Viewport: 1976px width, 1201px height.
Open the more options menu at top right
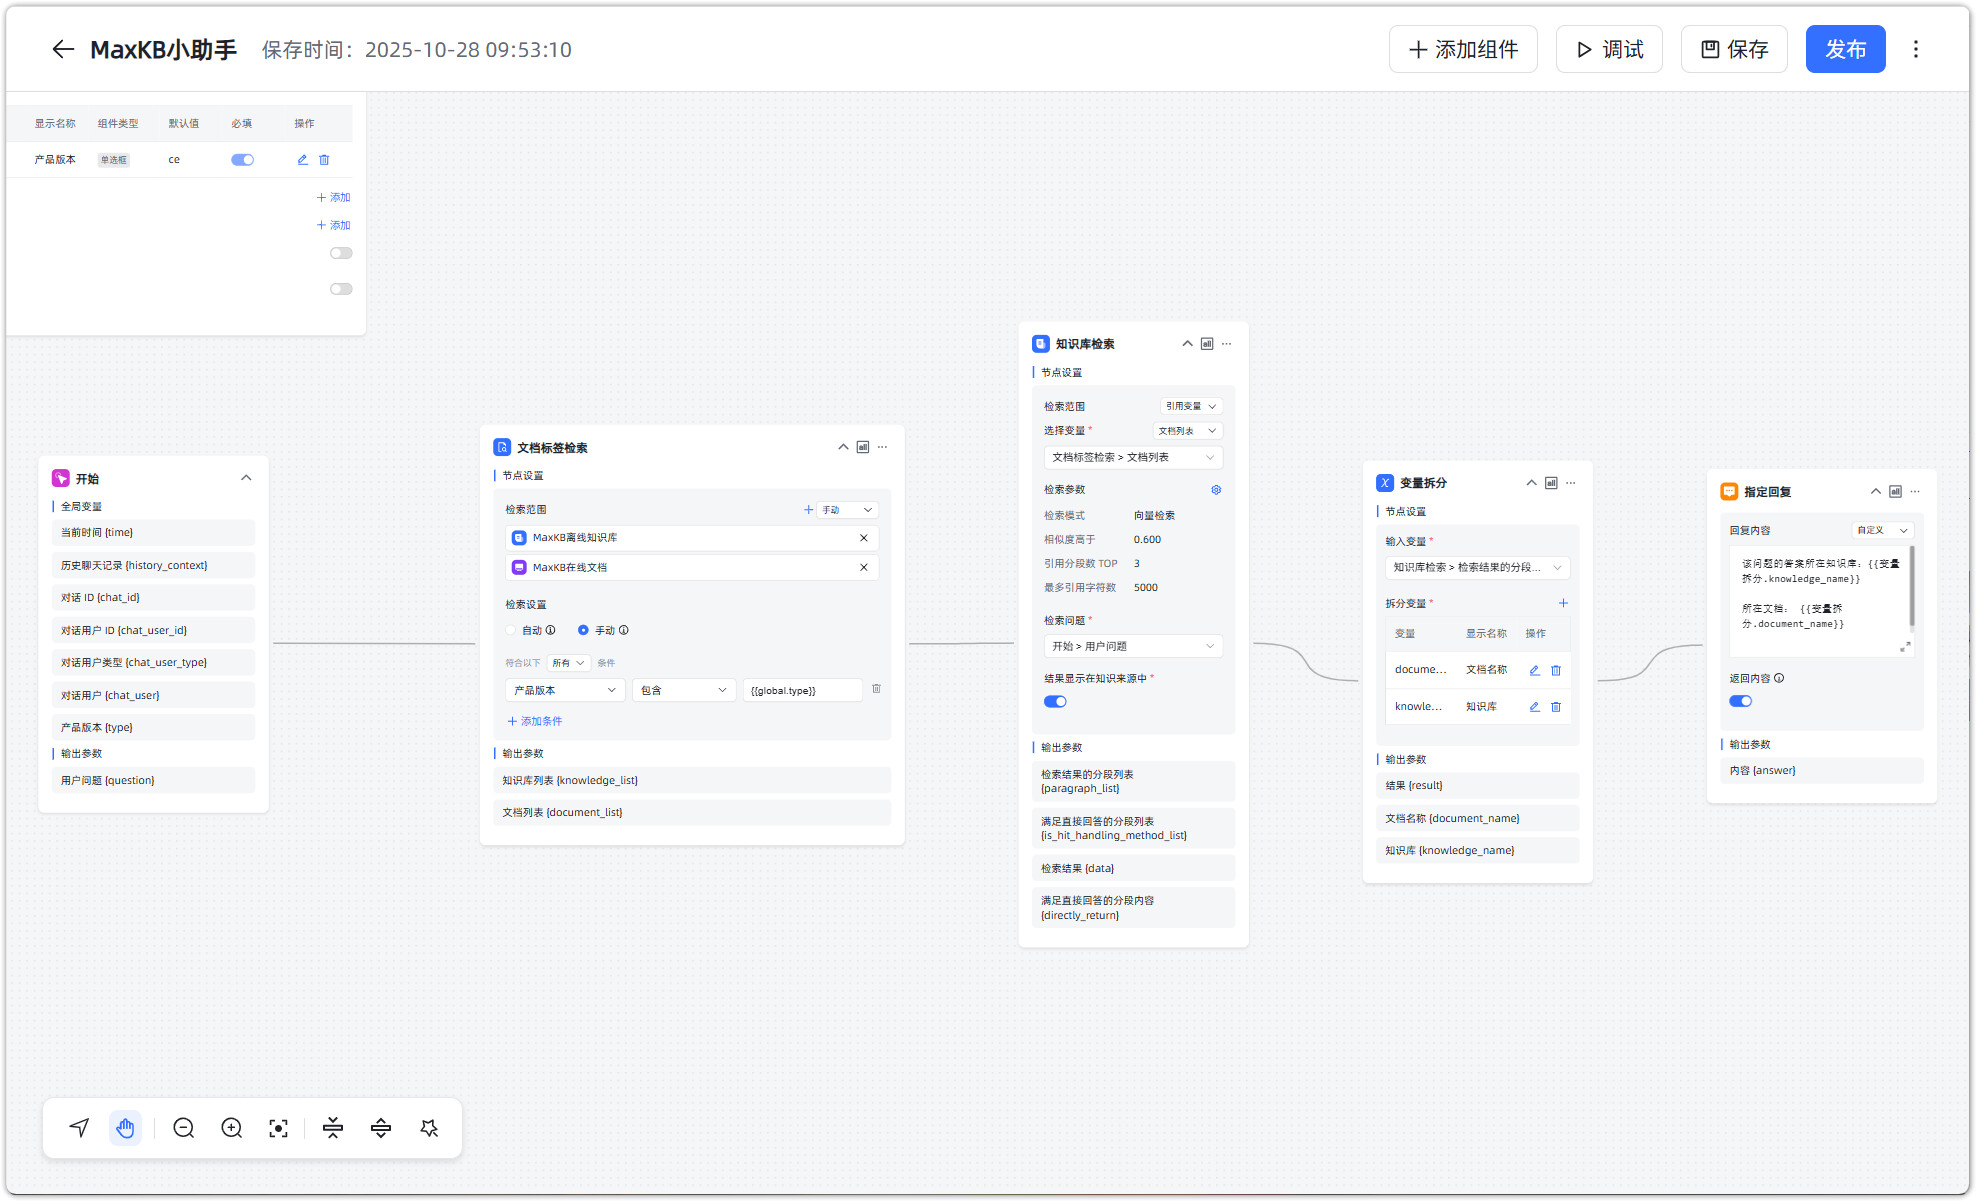pyautogui.click(x=1915, y=49)
